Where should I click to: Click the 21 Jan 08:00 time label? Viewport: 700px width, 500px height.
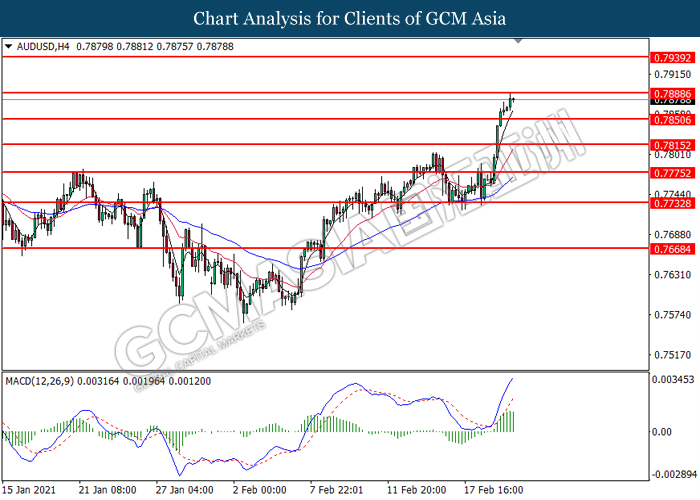tap(108, 490)
